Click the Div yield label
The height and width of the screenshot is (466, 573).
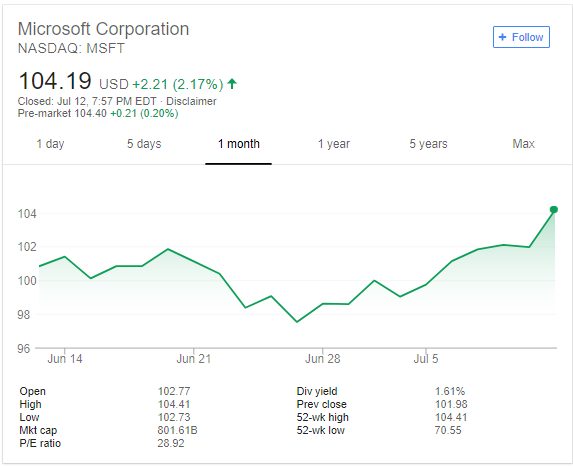click(x=317, y=391)
